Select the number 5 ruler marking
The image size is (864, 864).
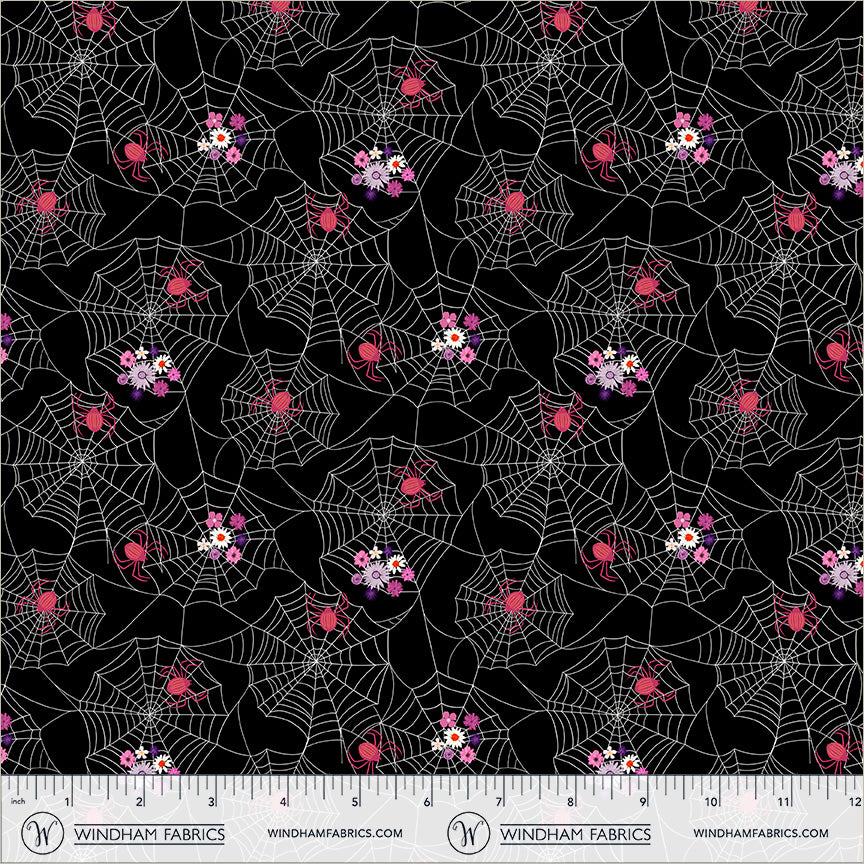click(x=355, y=801)
